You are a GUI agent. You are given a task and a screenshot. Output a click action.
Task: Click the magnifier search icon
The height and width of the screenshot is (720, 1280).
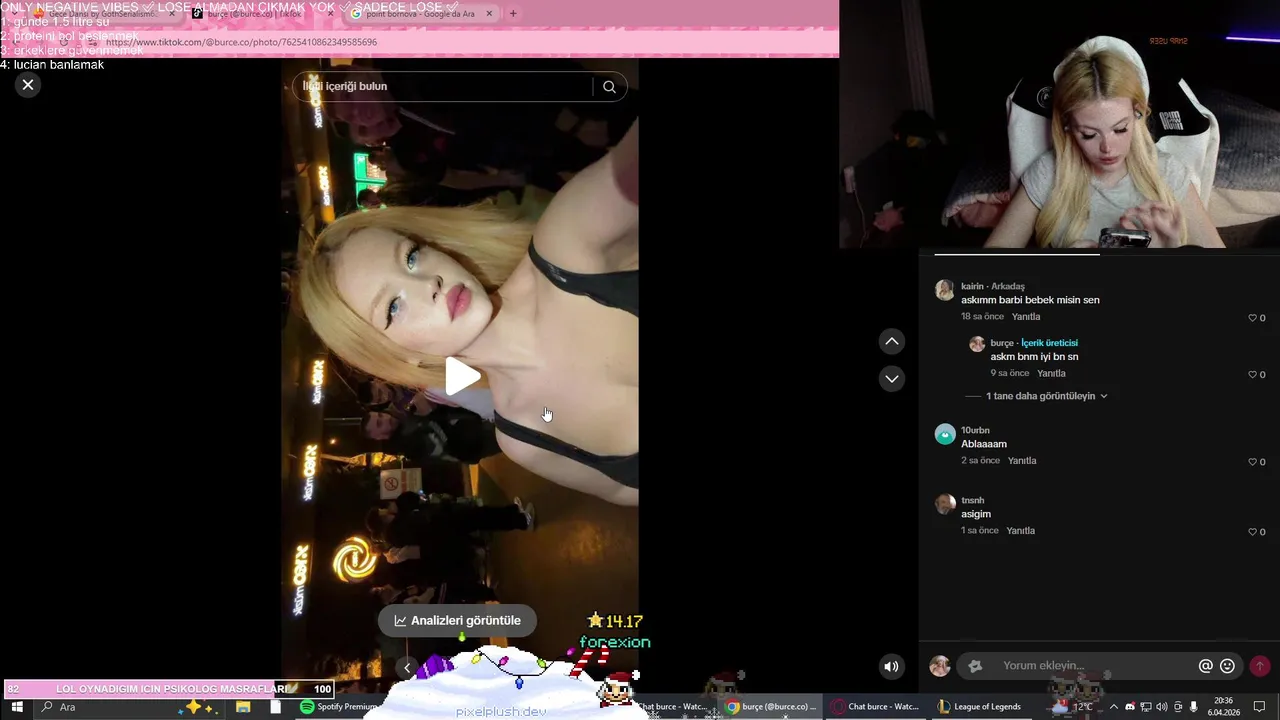click(609, 87)
